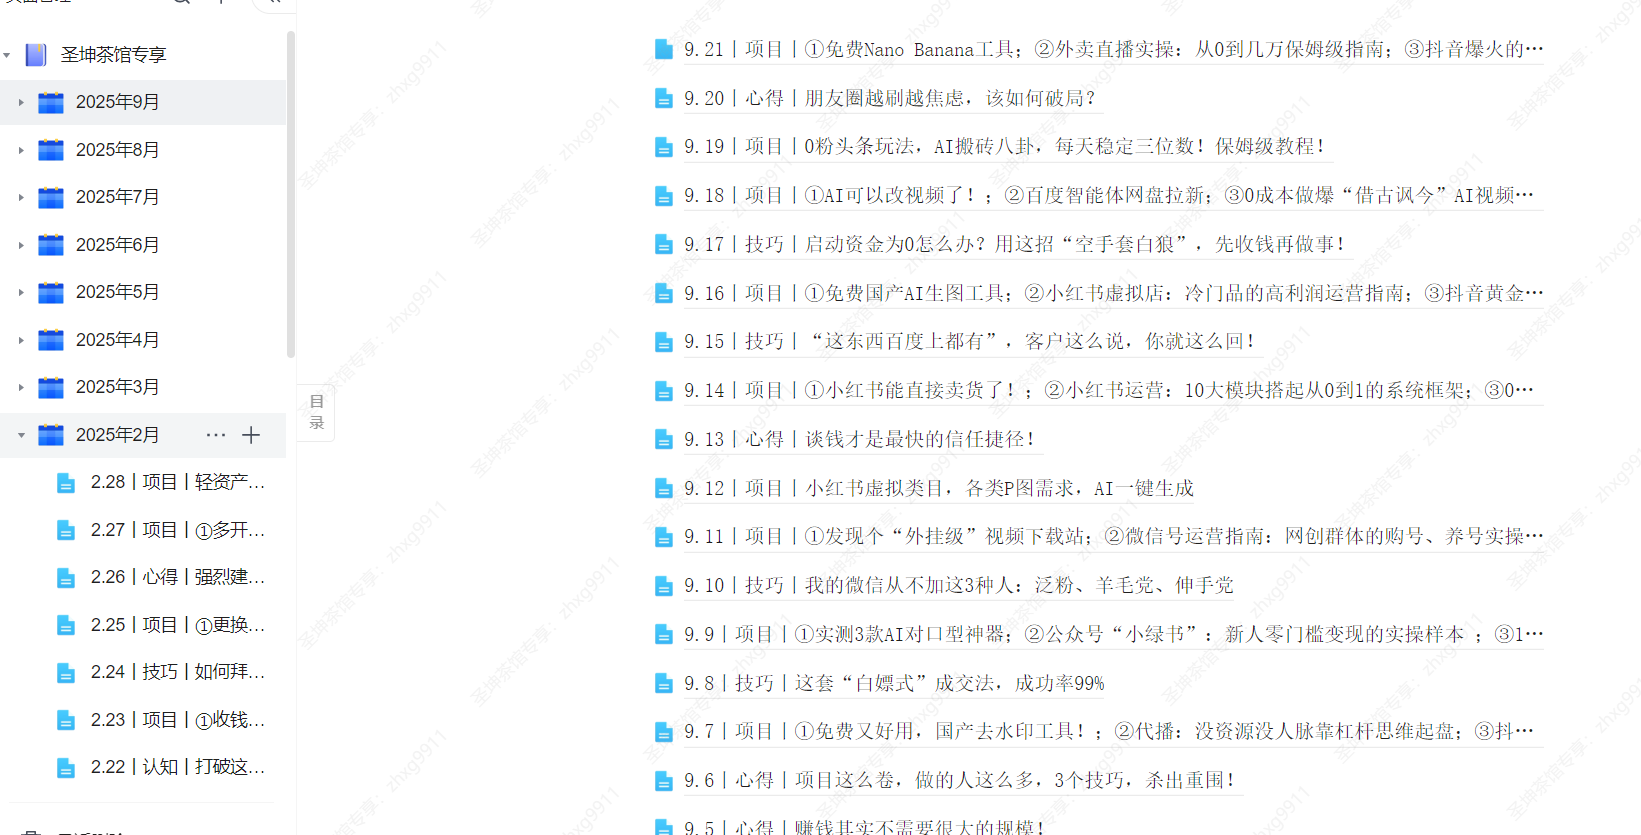Click document icon of 2.27 项目 entry

point(66,530)
